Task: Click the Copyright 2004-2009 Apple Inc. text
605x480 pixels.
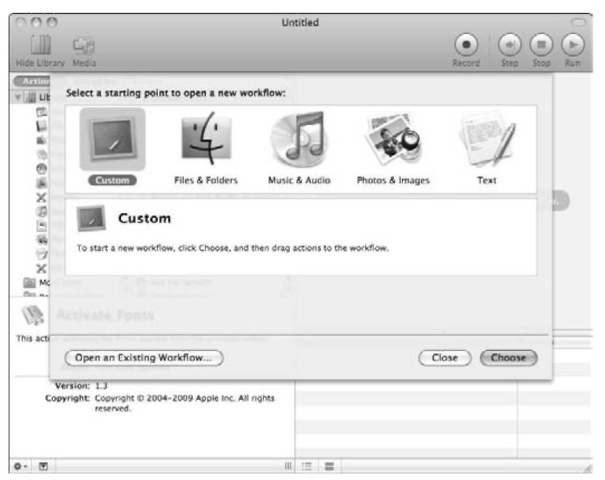Action: 184,403
